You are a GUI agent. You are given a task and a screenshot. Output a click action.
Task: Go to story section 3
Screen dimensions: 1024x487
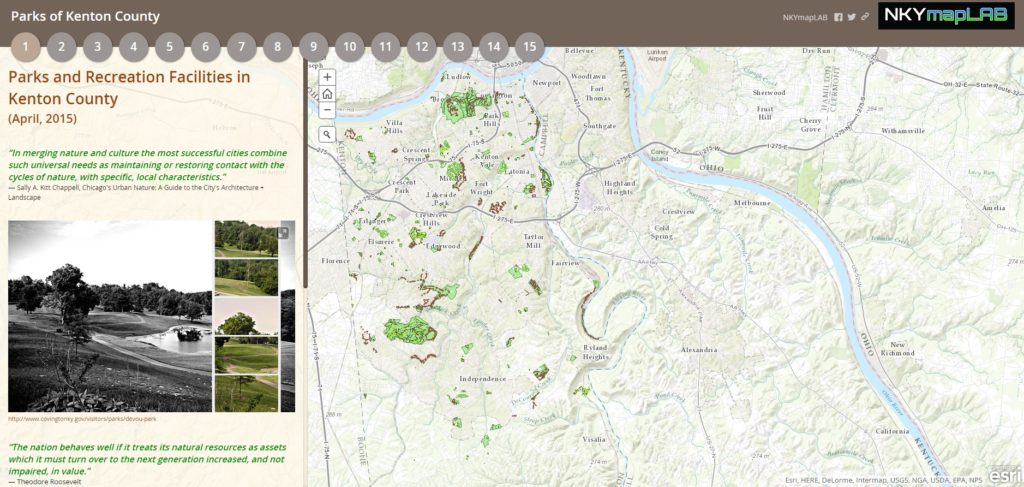point(97,47)
